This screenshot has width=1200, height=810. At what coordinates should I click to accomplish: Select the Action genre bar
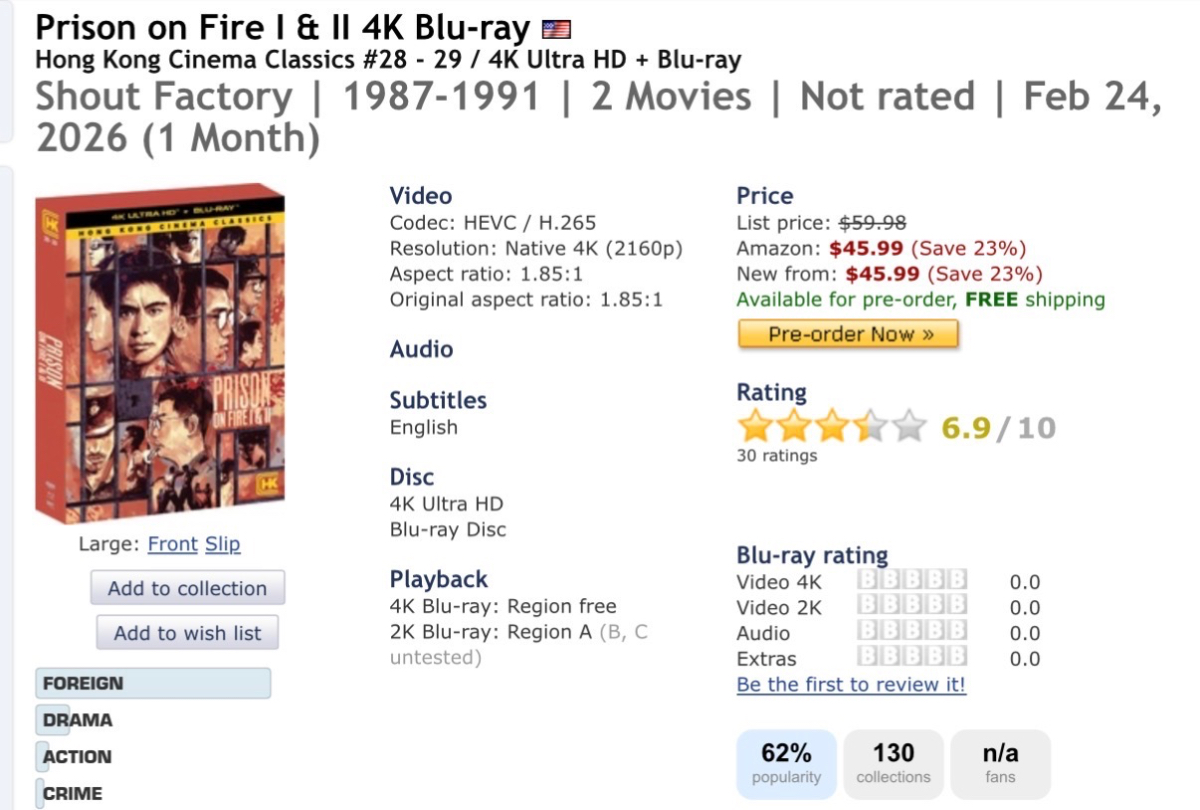[x=76, y=757]
